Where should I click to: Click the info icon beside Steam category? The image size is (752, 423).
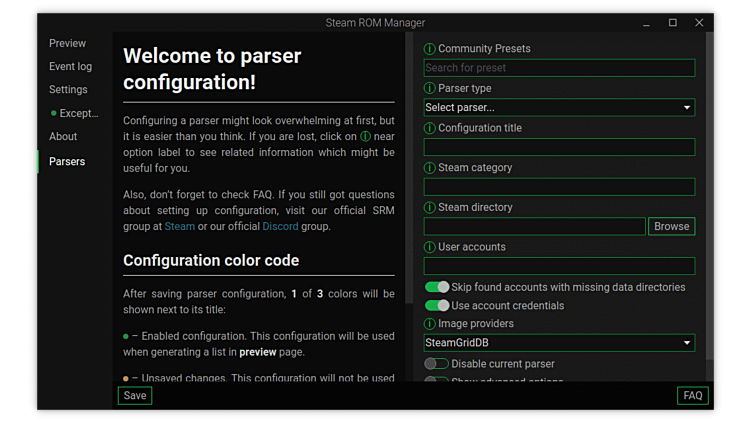429,168
